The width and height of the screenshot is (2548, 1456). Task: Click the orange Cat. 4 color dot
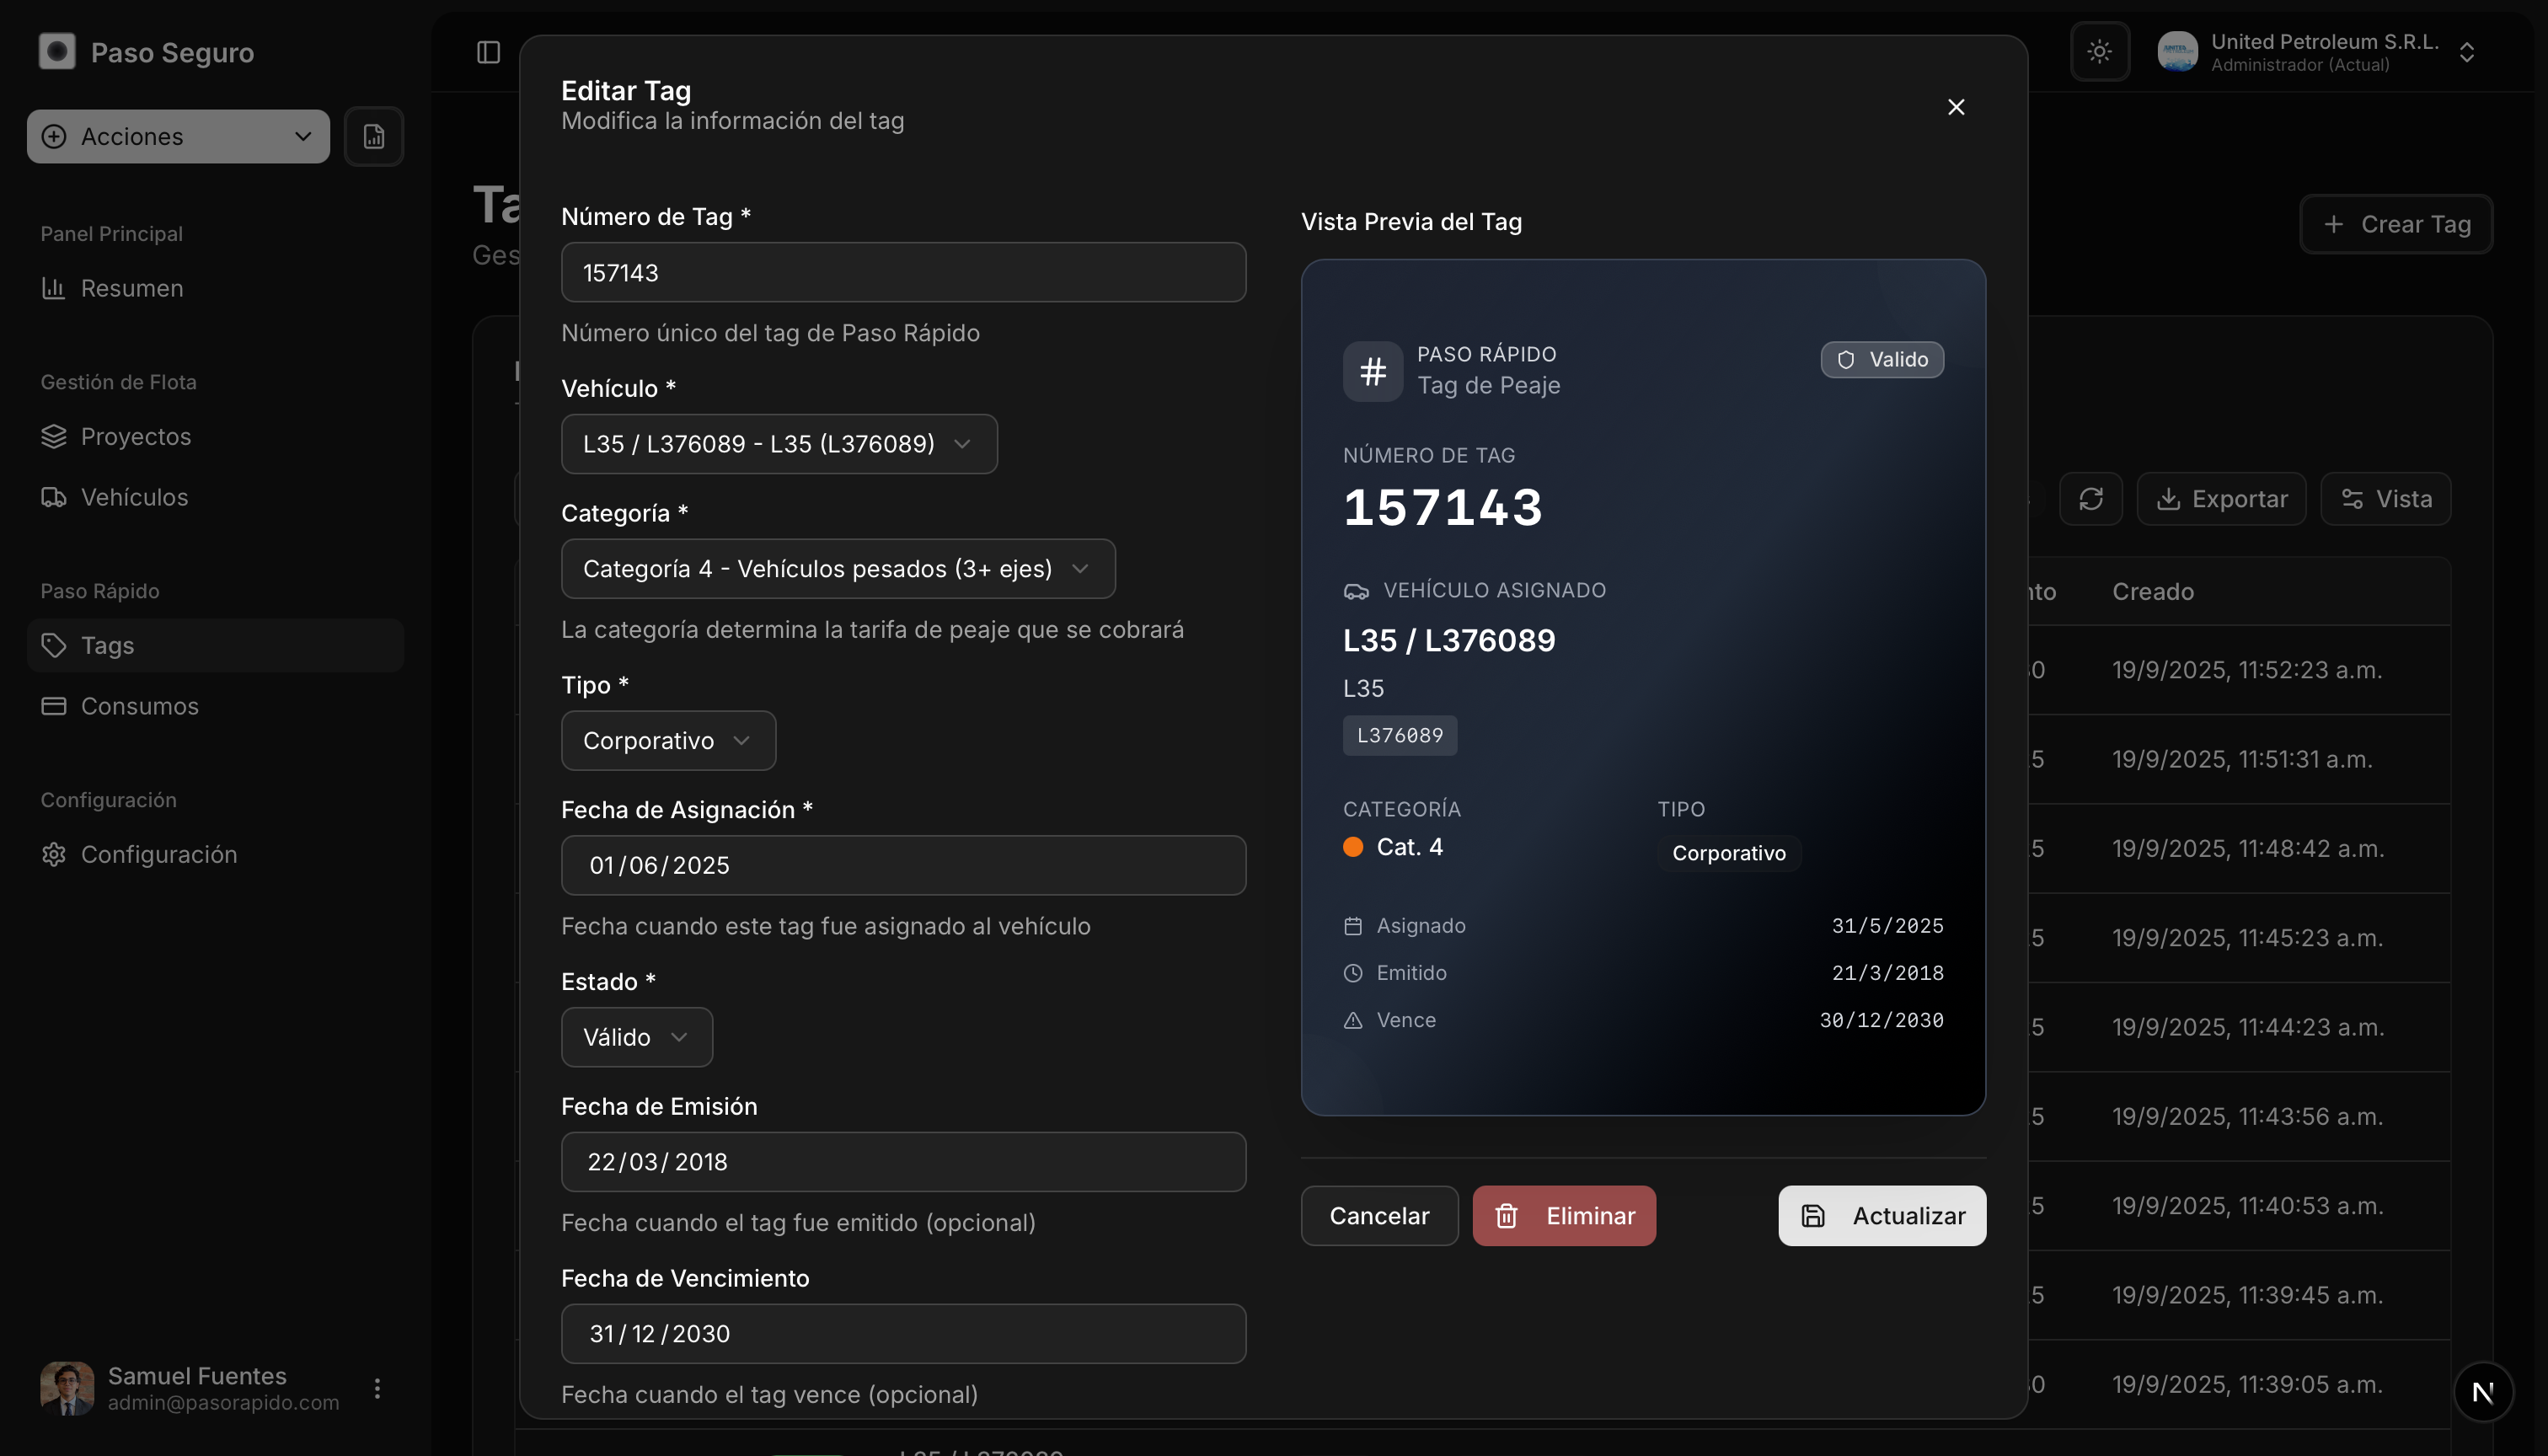coord(1353,847)
